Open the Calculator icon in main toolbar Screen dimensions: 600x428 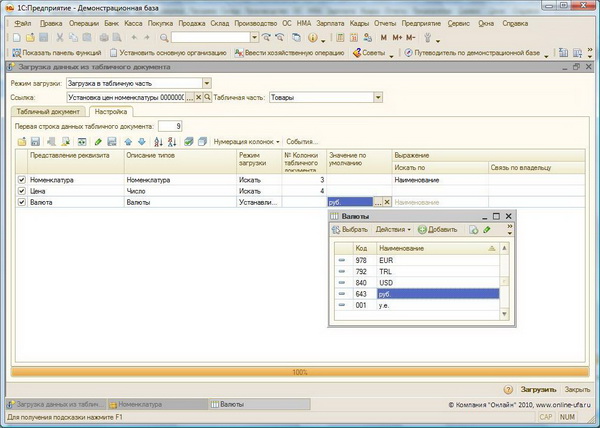tap(340, 37)
